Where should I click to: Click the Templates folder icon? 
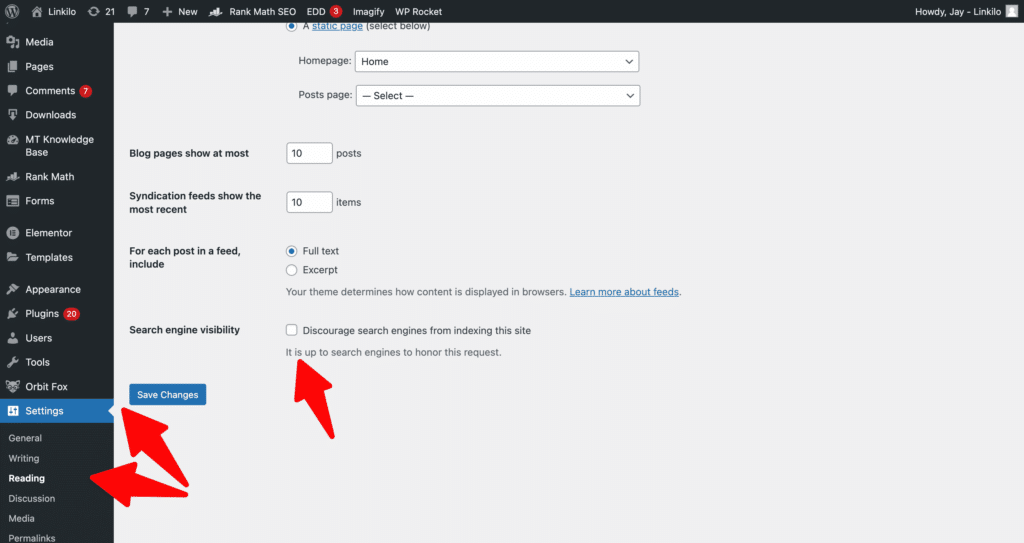(x=12, y=257)
